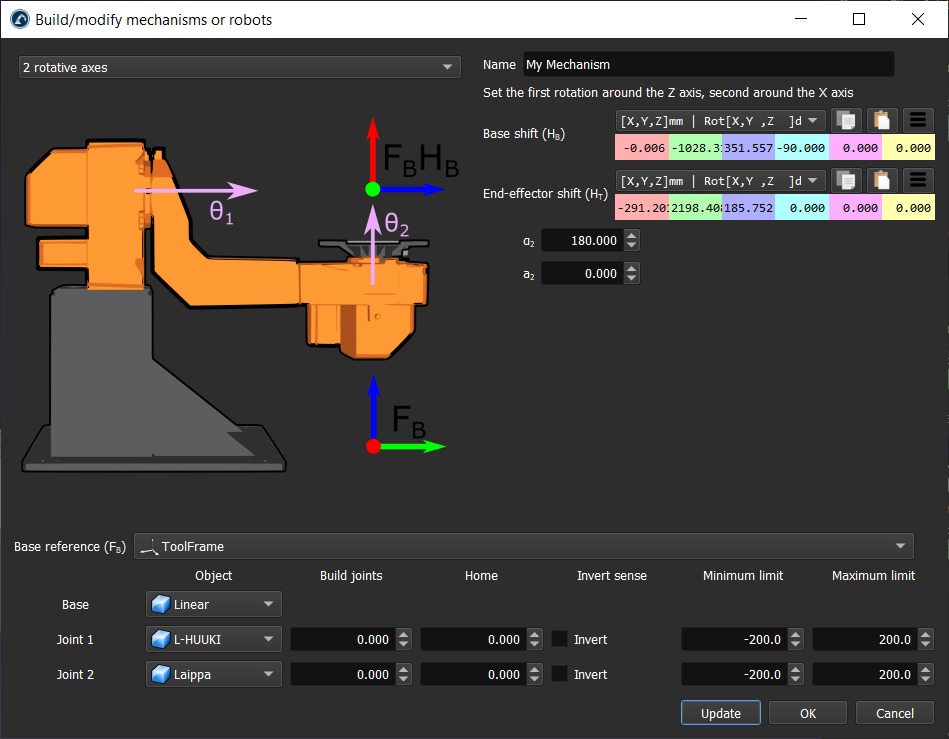Viewport: 949px width, 739px height.
Task: Open the 2 rotative axes mechanism dropdown
Action: click(x=240, y=67)
